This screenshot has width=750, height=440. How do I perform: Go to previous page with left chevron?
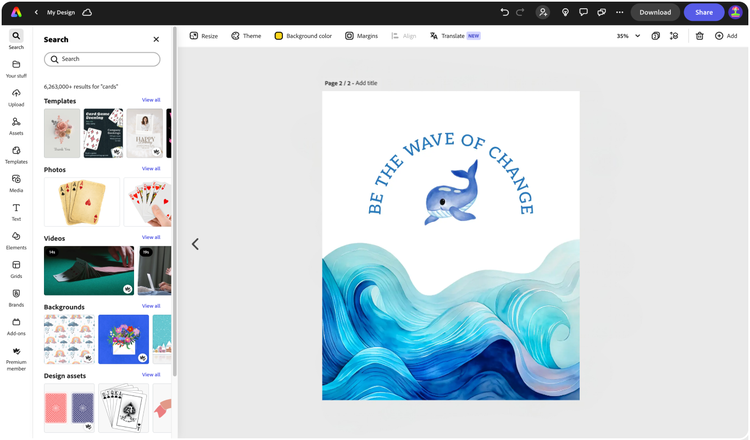click(x=195, y=244)
